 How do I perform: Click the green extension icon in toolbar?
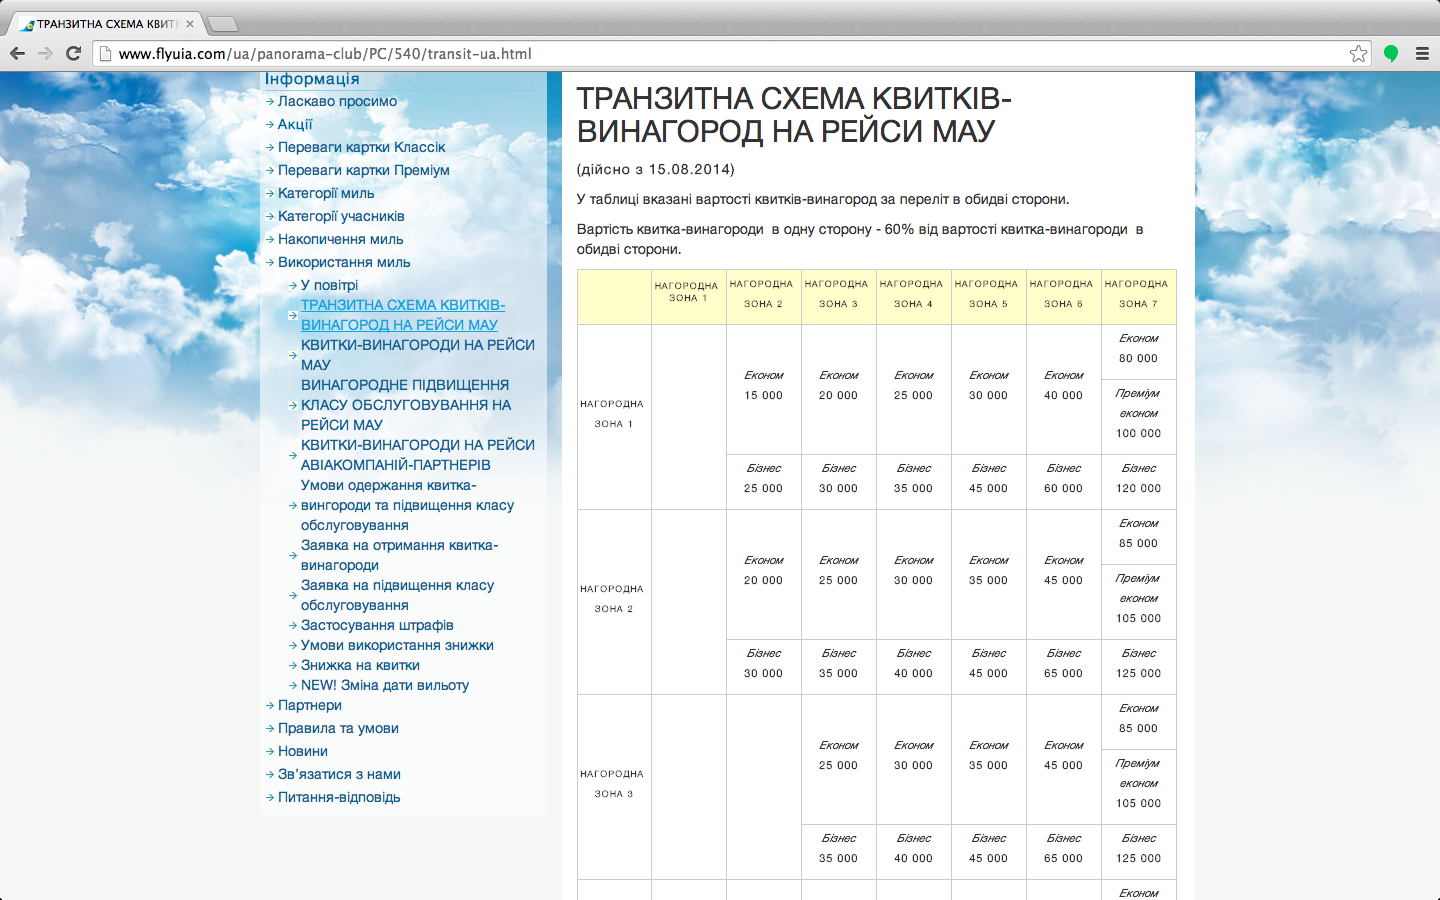click(1390, 53)
